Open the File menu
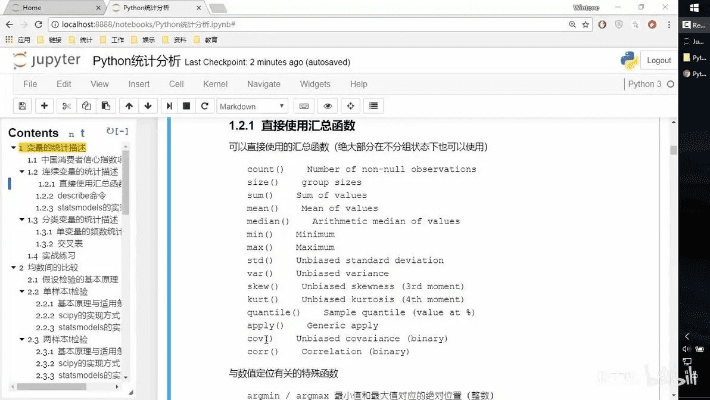 (x=30, y=84)
